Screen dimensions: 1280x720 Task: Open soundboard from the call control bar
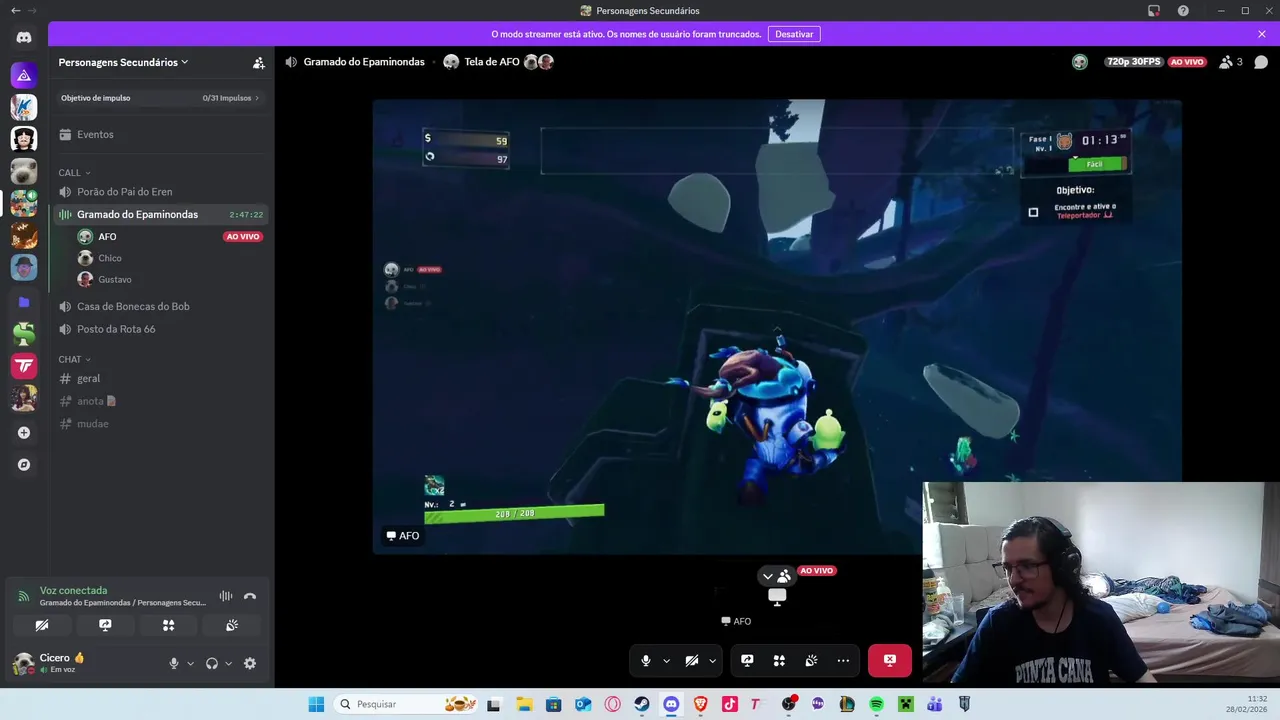click(x=811, y=660)
